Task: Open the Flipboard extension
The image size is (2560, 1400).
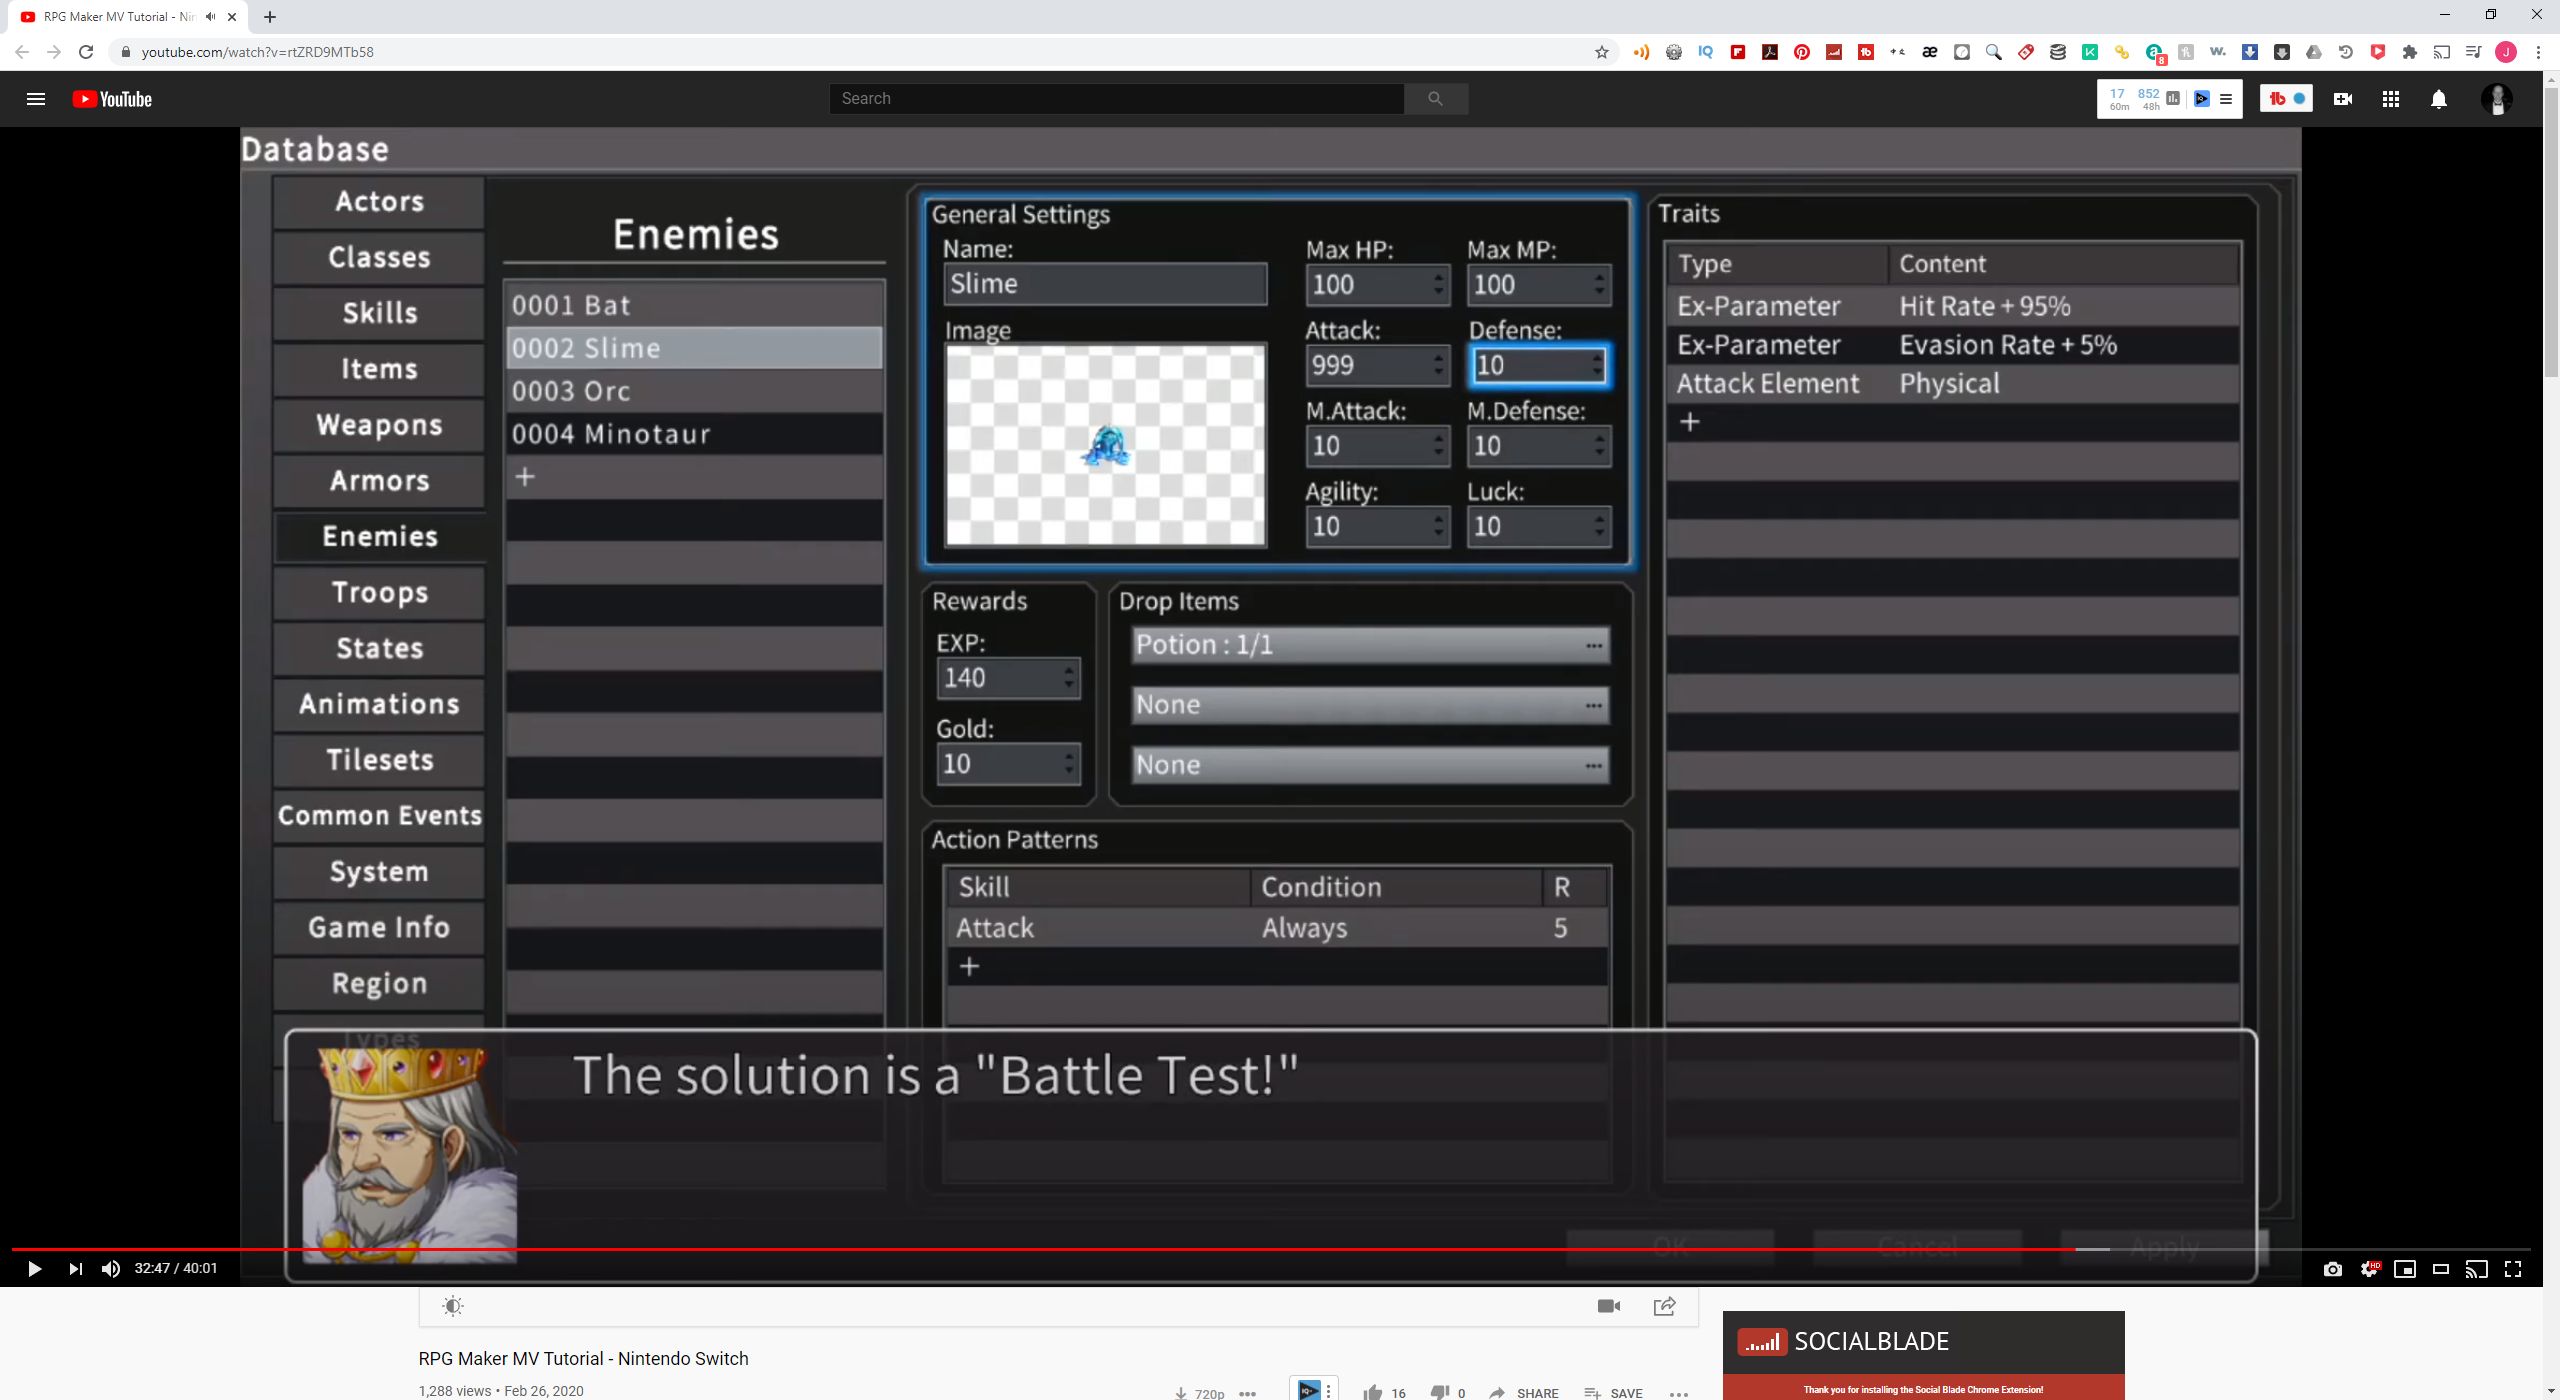Action: coord(1738,52)
